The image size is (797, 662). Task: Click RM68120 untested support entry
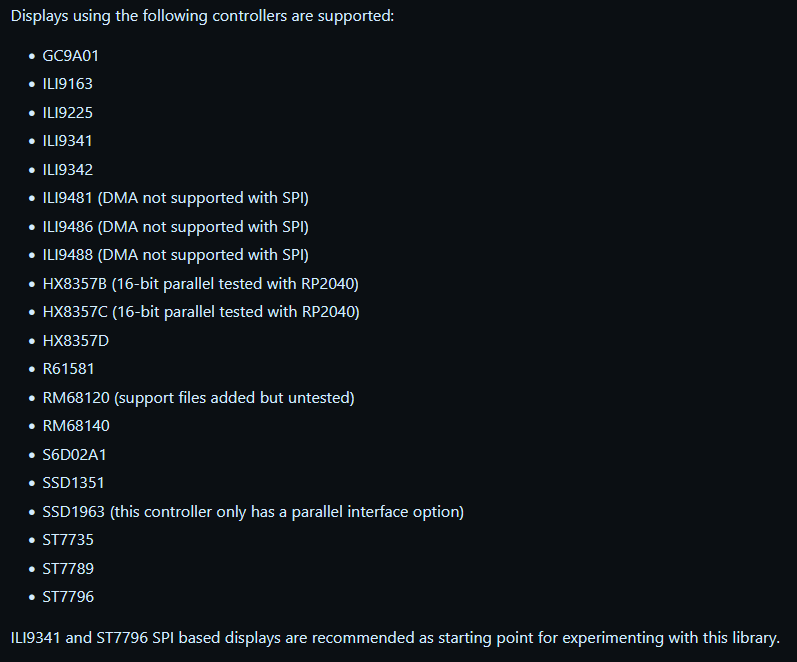[x=199, y=397]
